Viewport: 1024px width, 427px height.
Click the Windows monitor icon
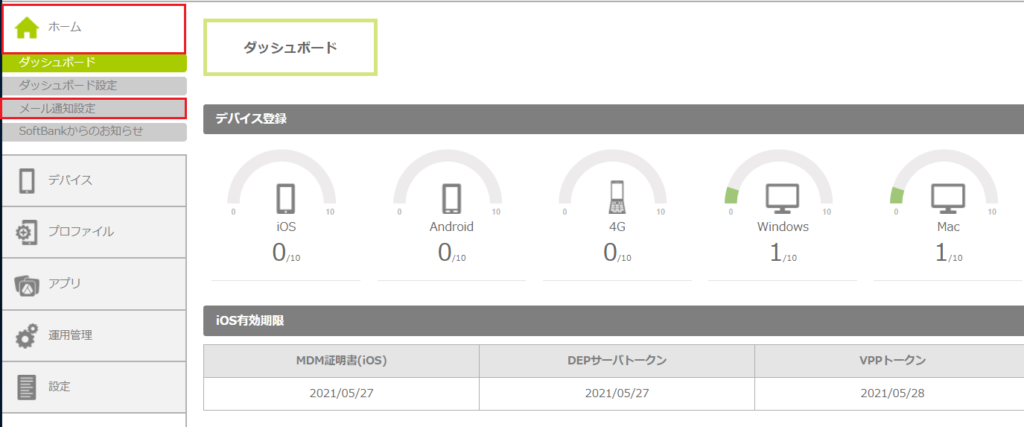[x=780, y=197]
